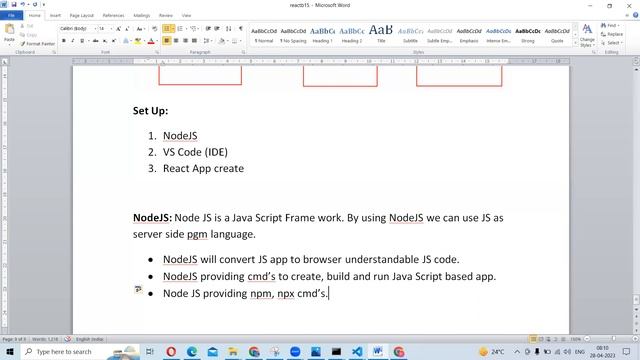Click the Save icon in Quick Access toolbar
The height and width of the screenshot is (360, 640).
pyautogui.click(x=13, y=4)
